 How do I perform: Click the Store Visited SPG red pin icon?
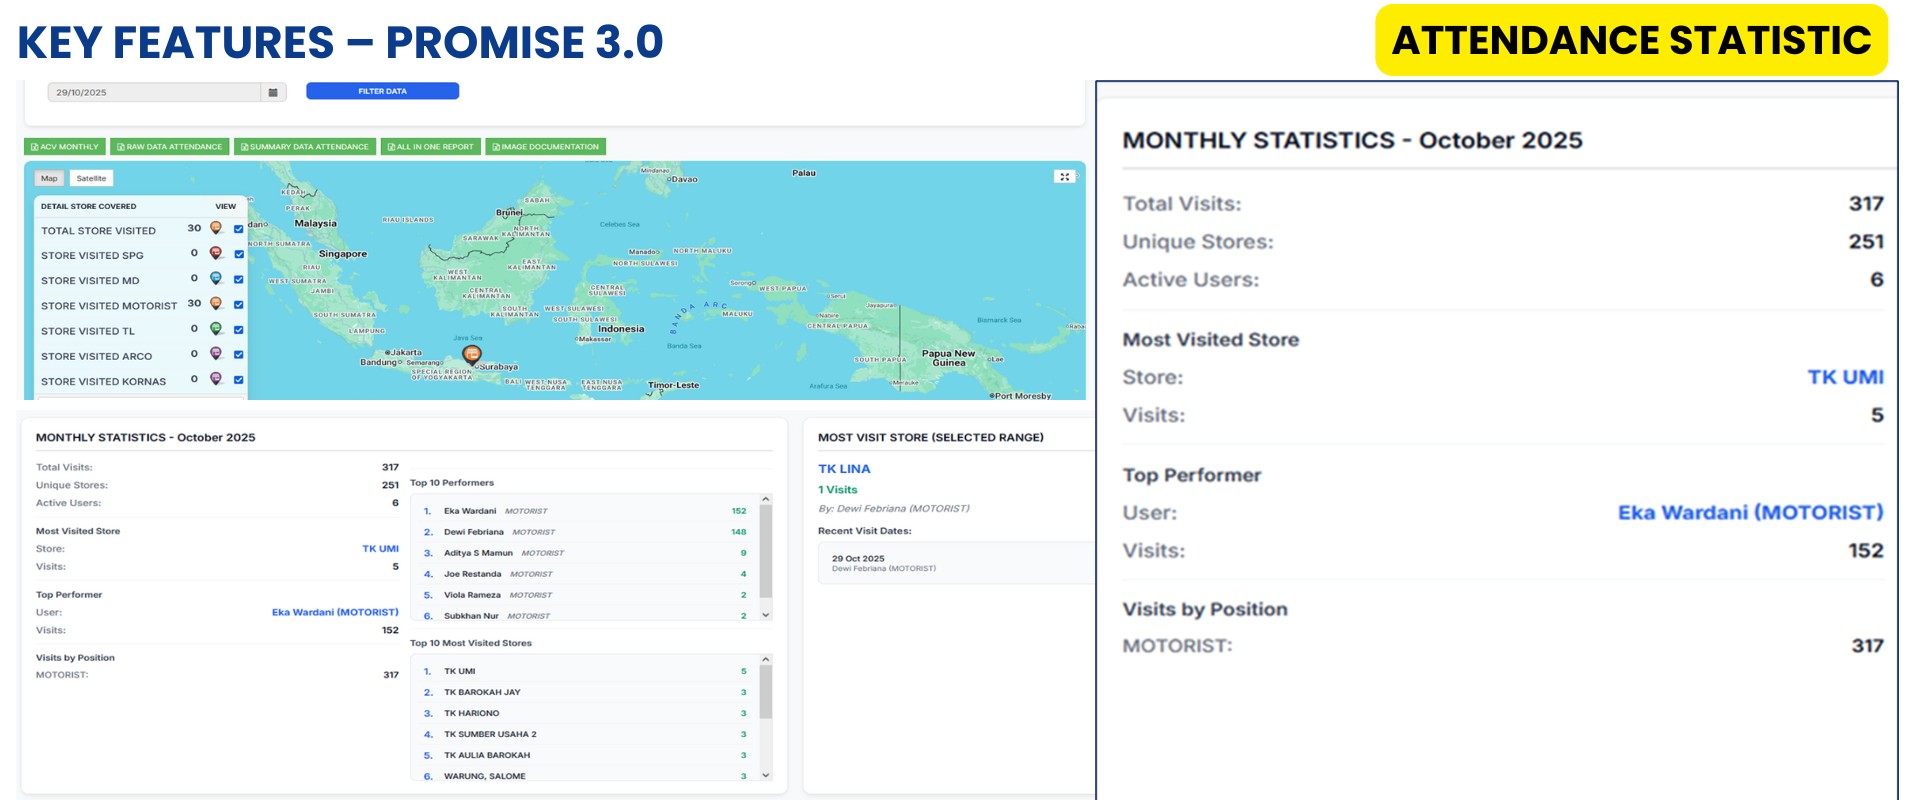pos(216,254)
